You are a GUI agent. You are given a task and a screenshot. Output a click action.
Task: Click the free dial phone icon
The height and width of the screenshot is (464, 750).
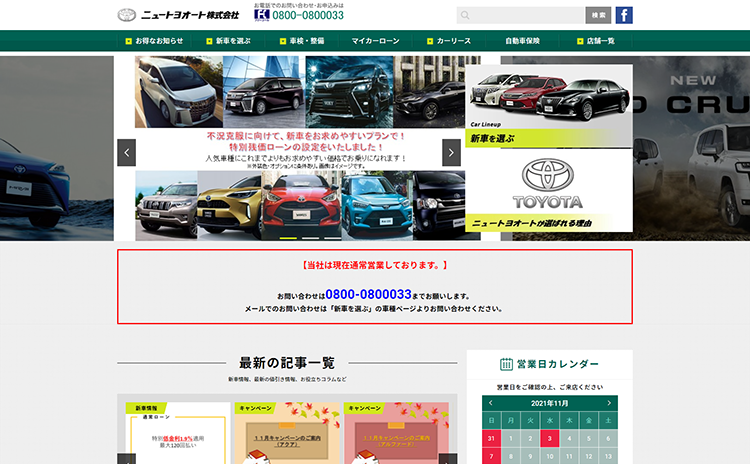(x=262, y=15)
